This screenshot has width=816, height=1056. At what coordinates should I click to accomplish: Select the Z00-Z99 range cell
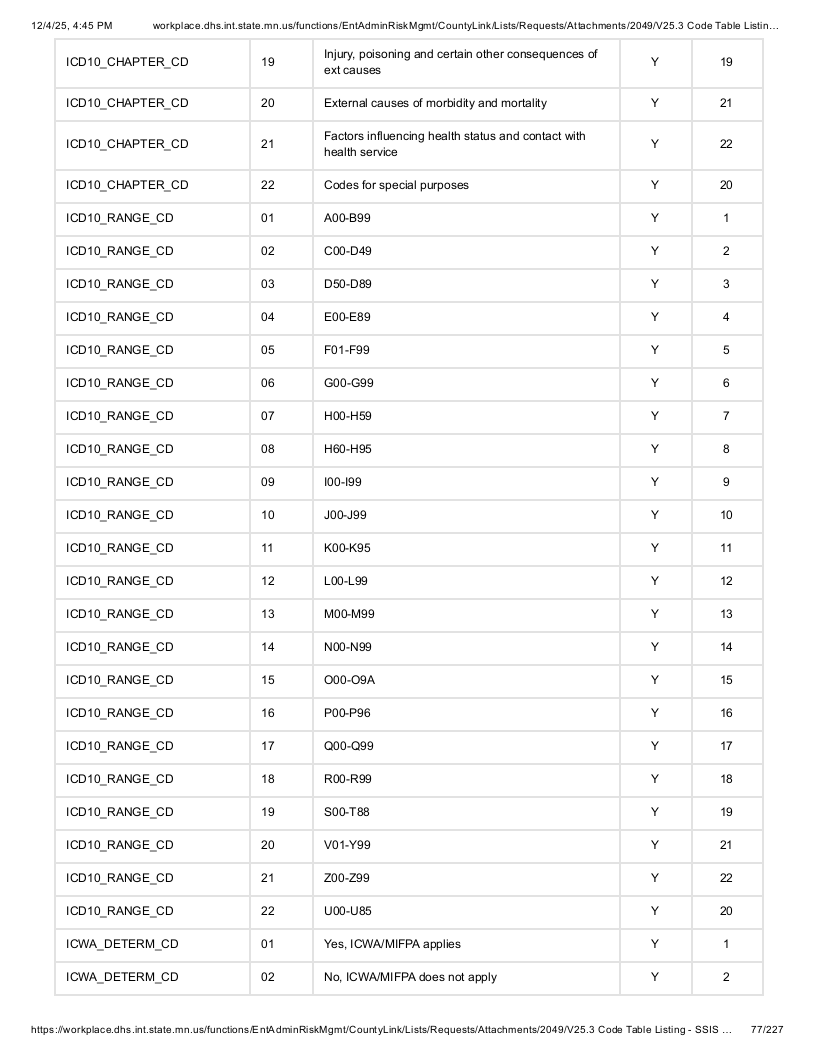[466, 878]
